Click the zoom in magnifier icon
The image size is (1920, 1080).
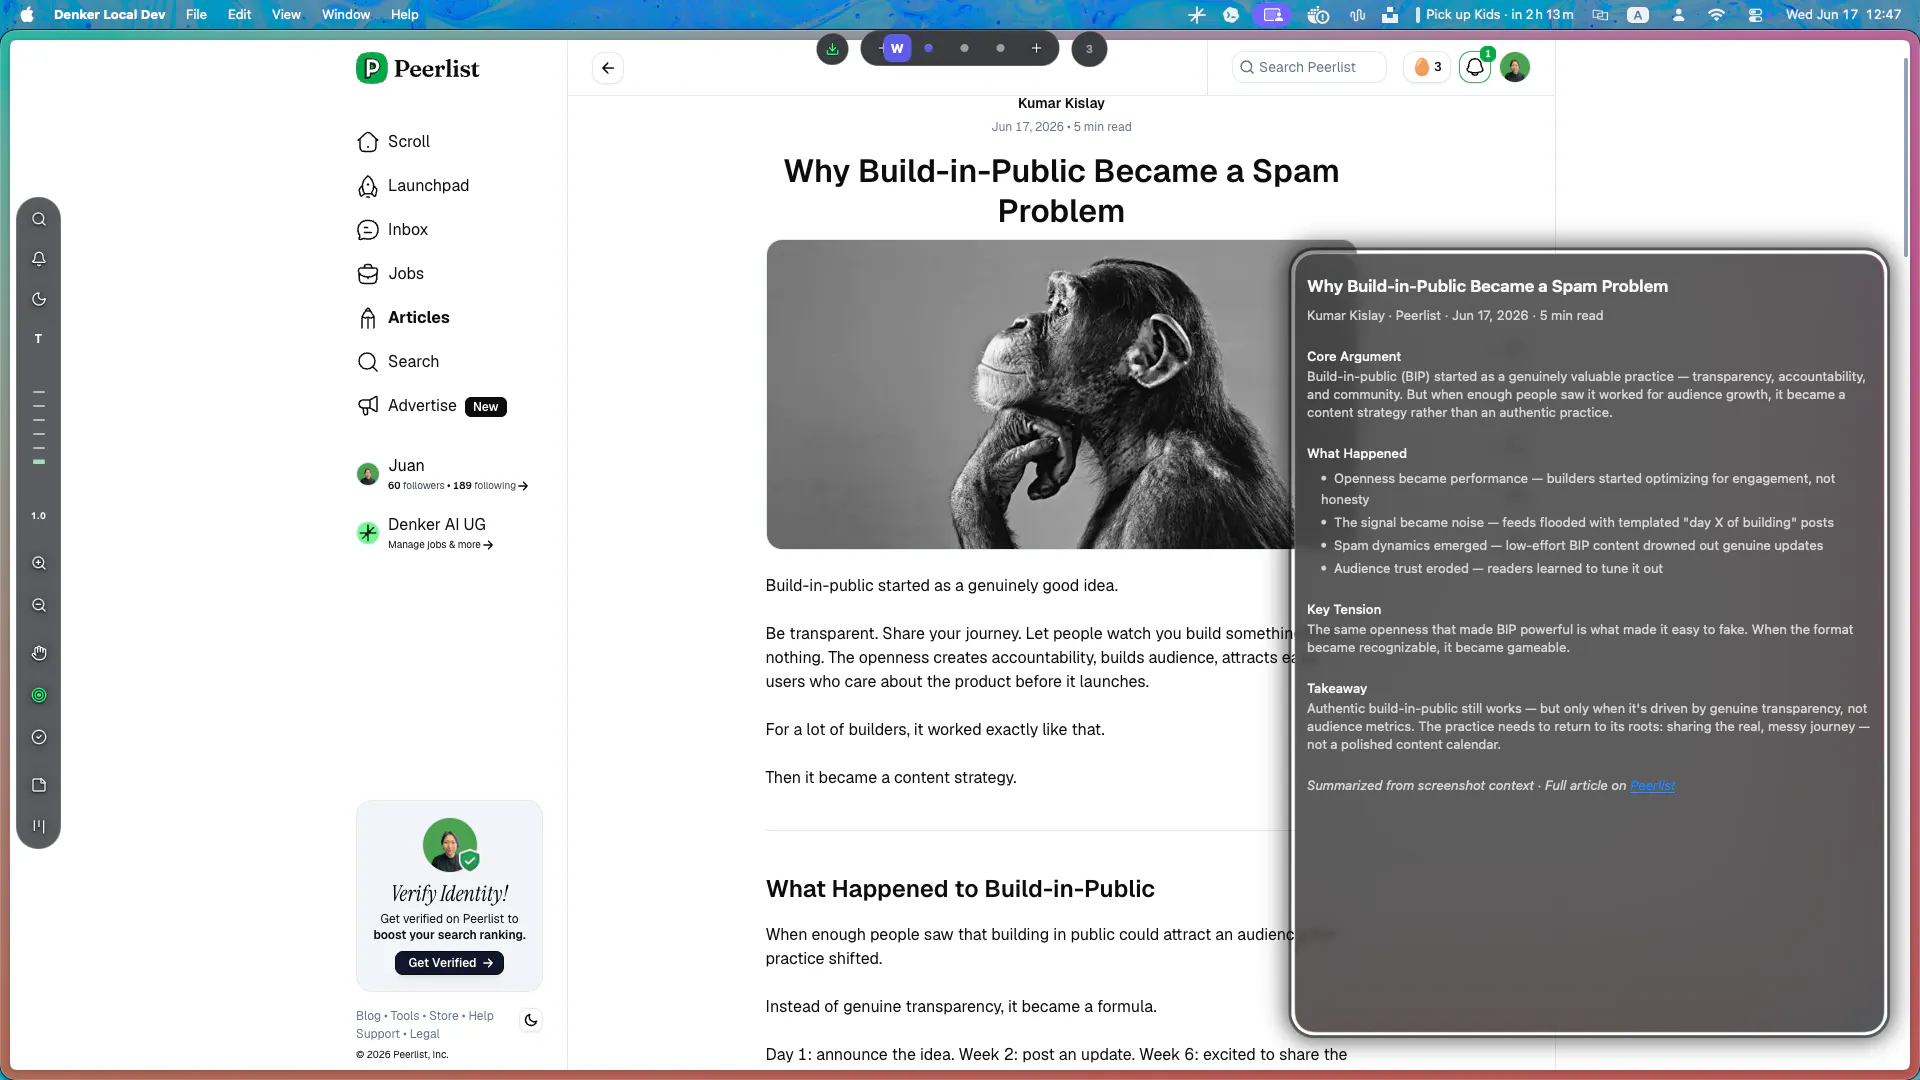click(39, 563)
